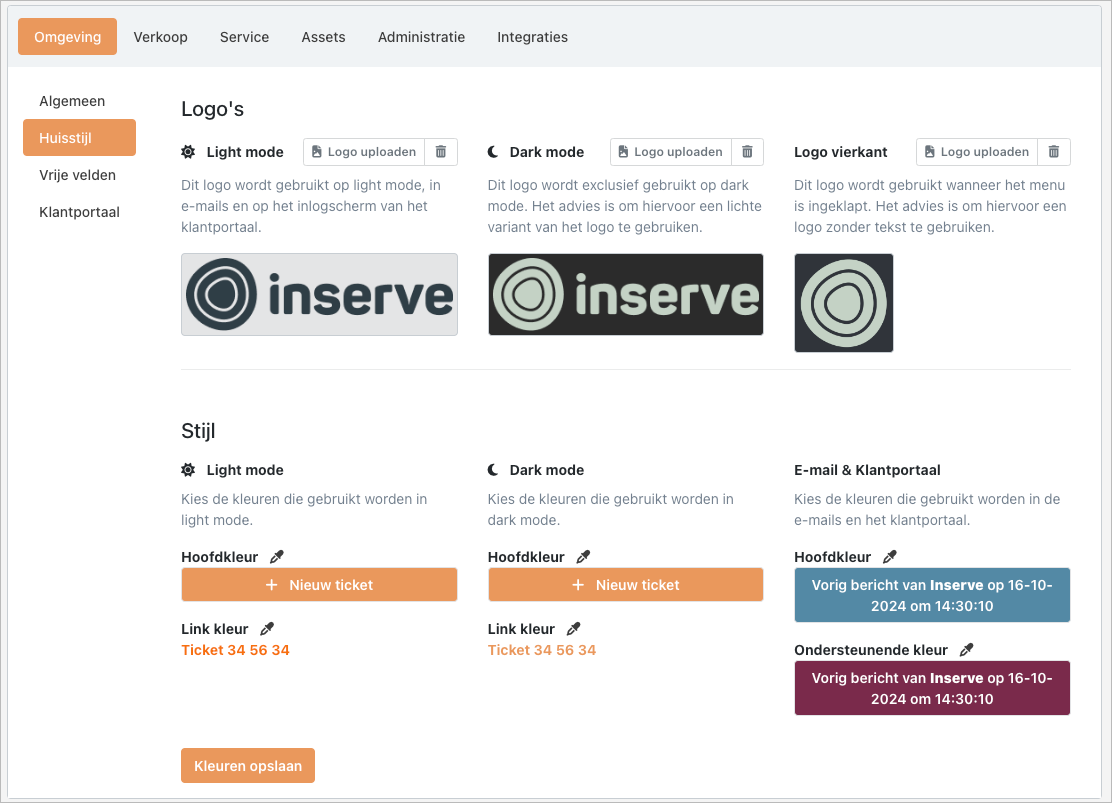Open the Assets tab
The image size is (1112, 803).
[323, 37]
